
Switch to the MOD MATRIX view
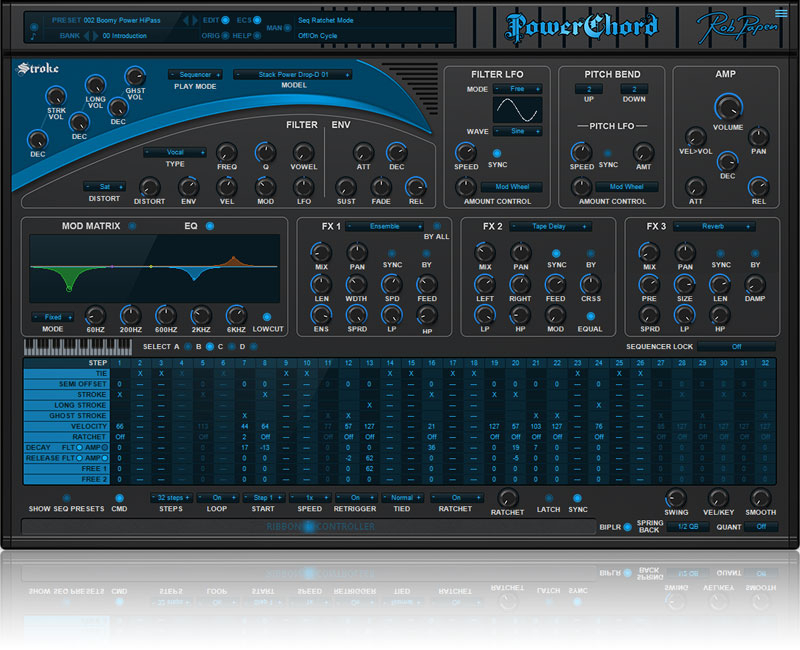point(132,226)
